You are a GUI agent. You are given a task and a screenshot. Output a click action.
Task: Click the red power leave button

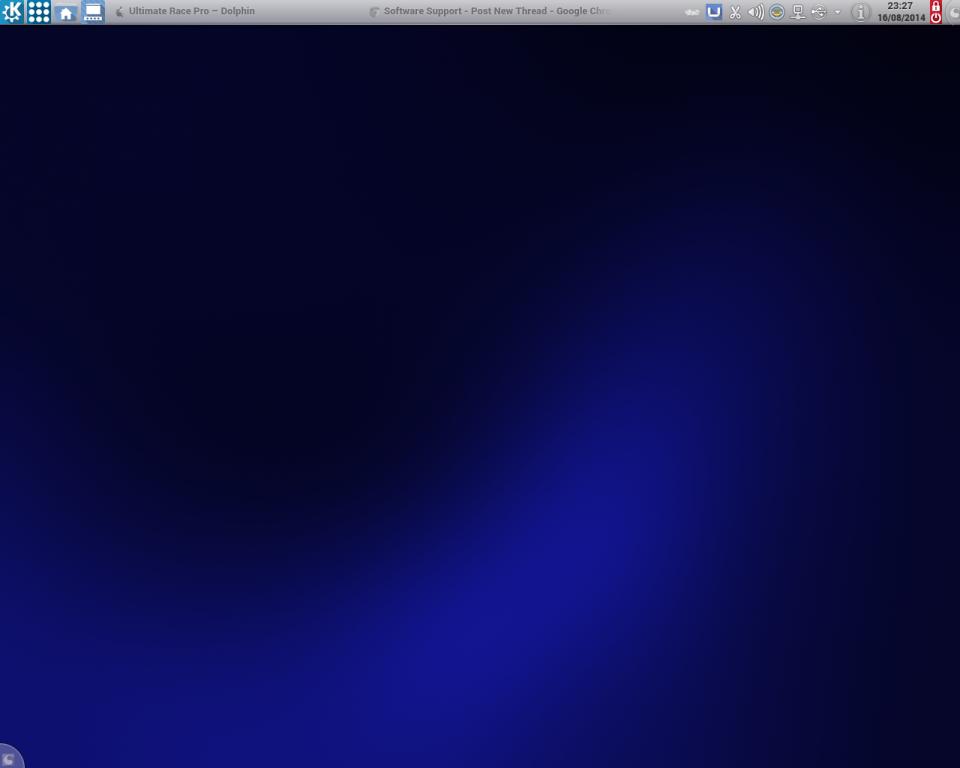click(936, 18)
